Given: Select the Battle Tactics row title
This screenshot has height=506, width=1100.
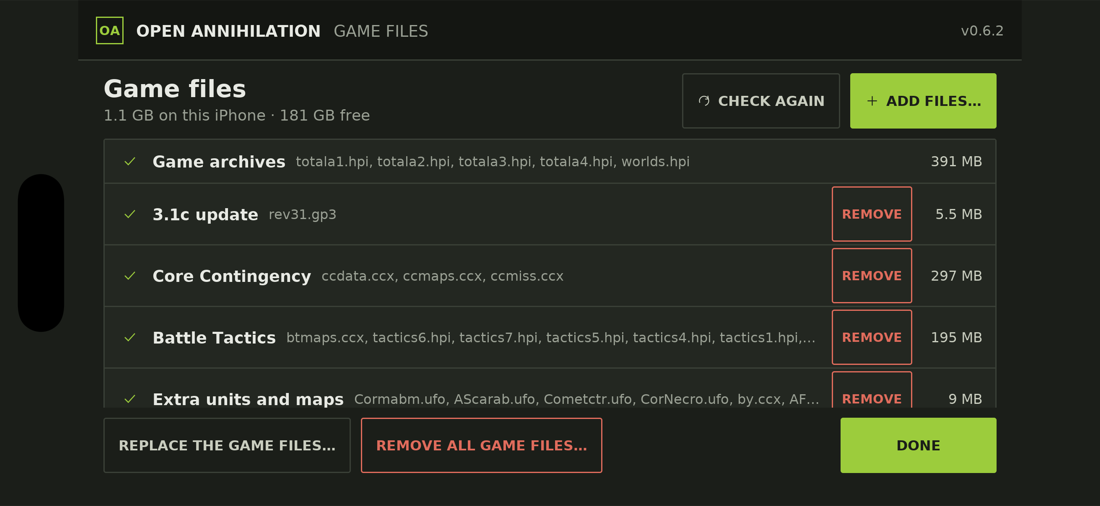Looking at the screenshot, I should [214, 338].
